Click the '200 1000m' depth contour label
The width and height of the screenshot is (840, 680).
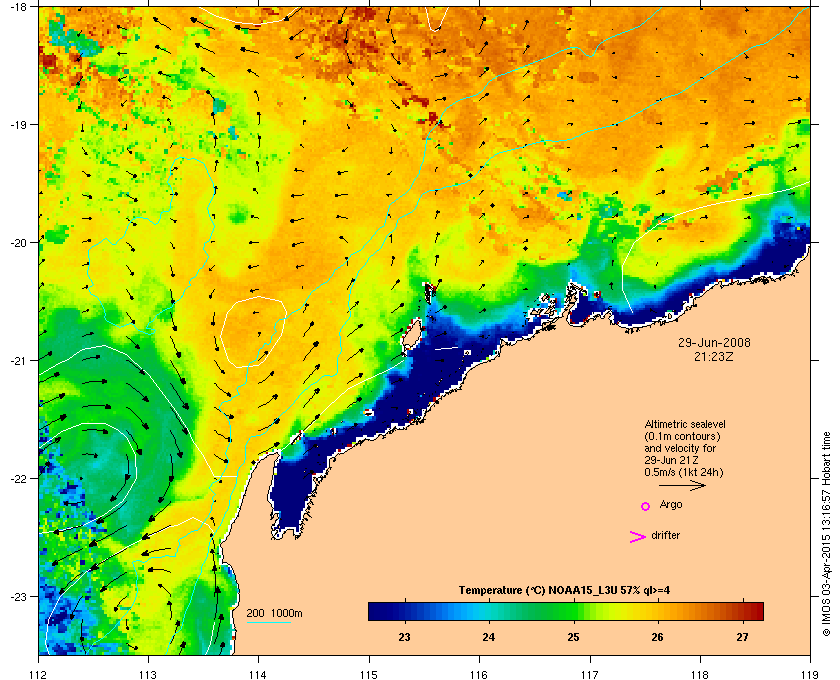(274, 613)
